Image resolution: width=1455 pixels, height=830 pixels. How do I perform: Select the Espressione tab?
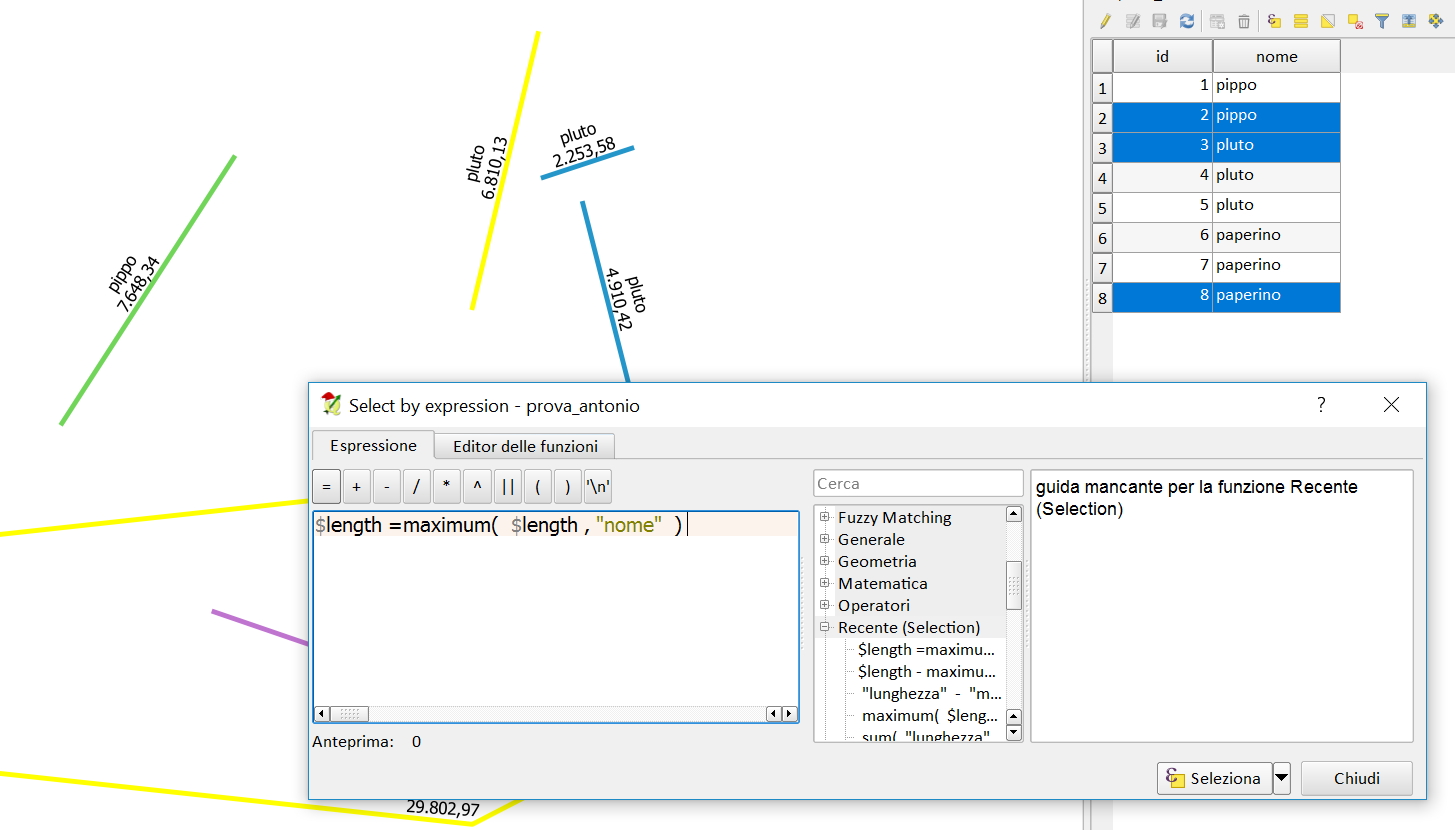click(x=373, y=446)
